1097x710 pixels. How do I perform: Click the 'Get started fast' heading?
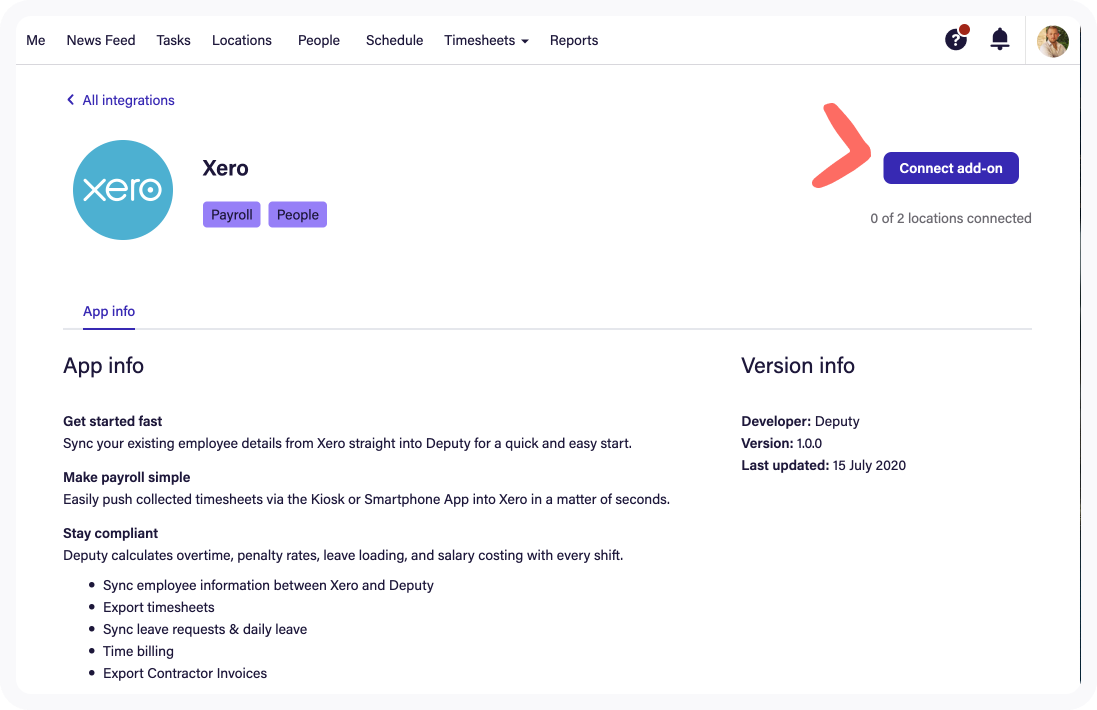[113, 421]
